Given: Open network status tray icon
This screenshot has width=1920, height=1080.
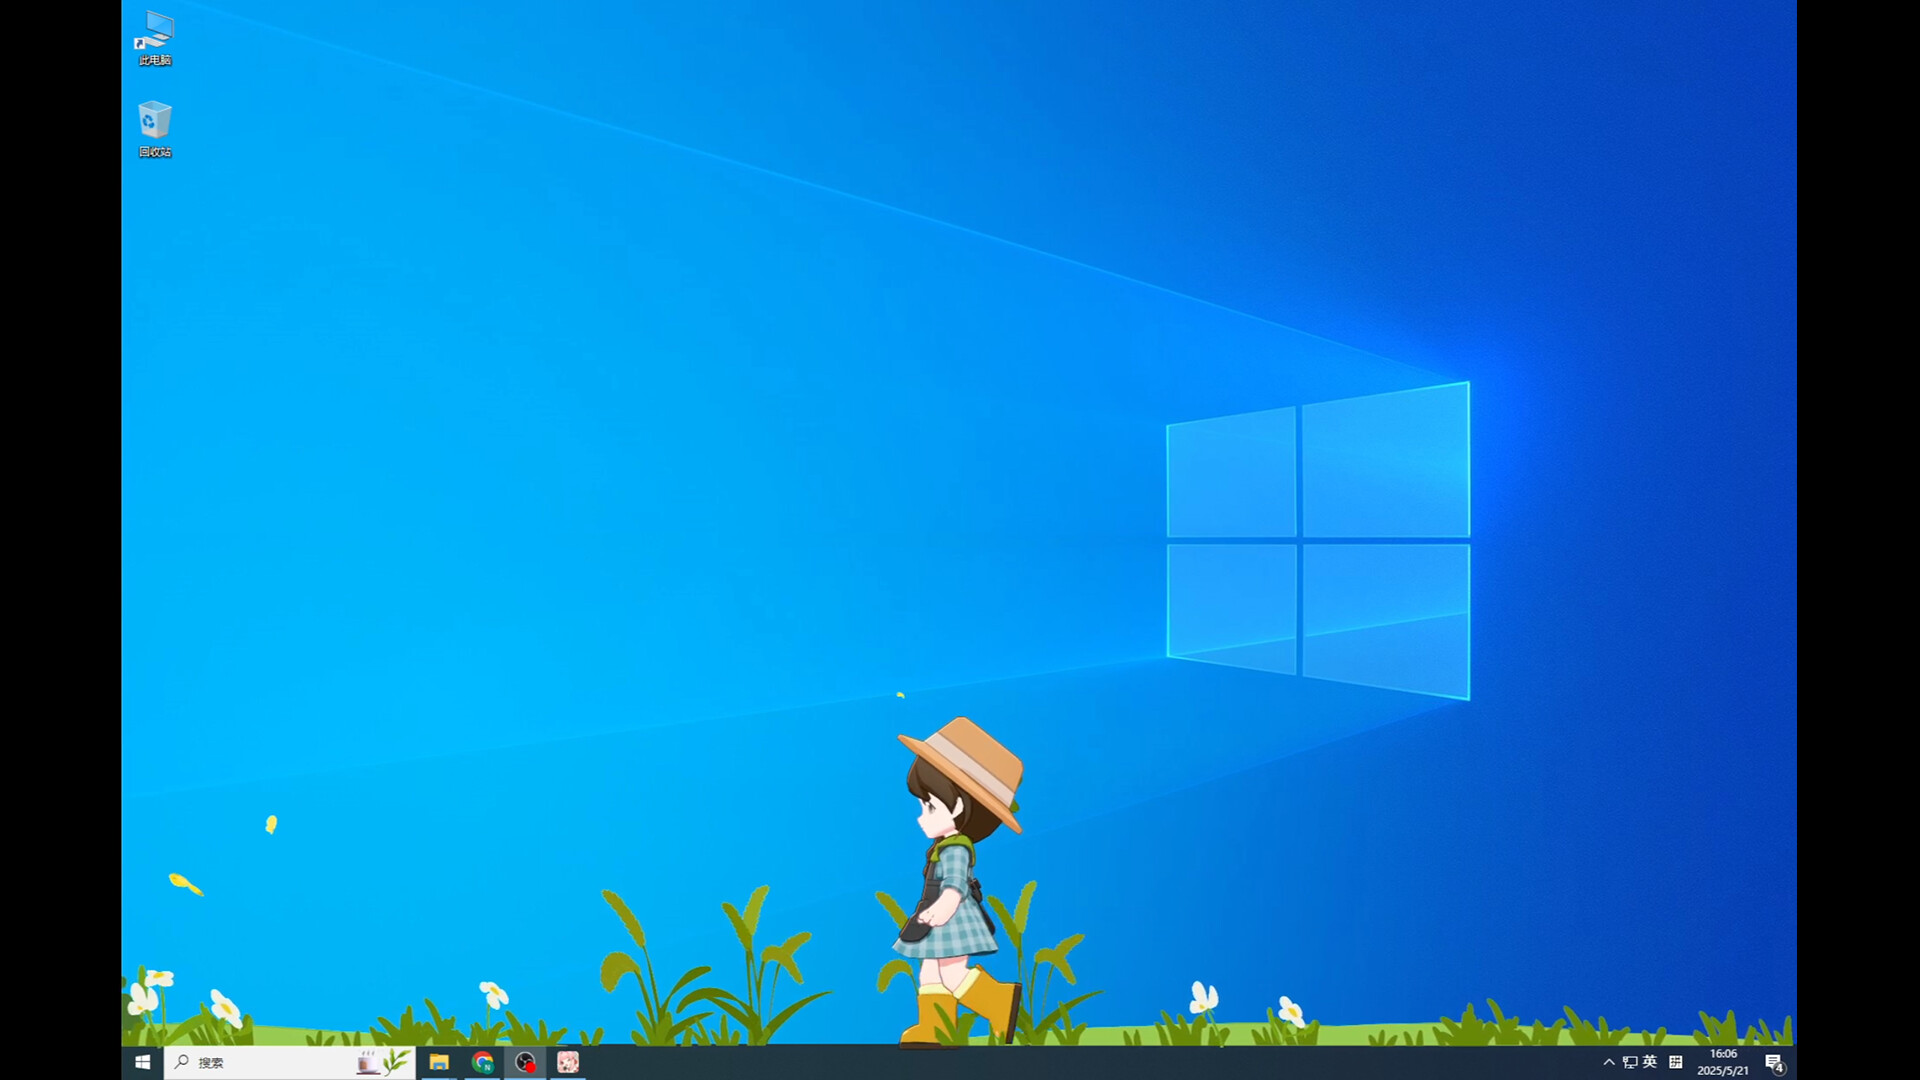Looking at the screenshot, I should [x=1630, y=1062].
